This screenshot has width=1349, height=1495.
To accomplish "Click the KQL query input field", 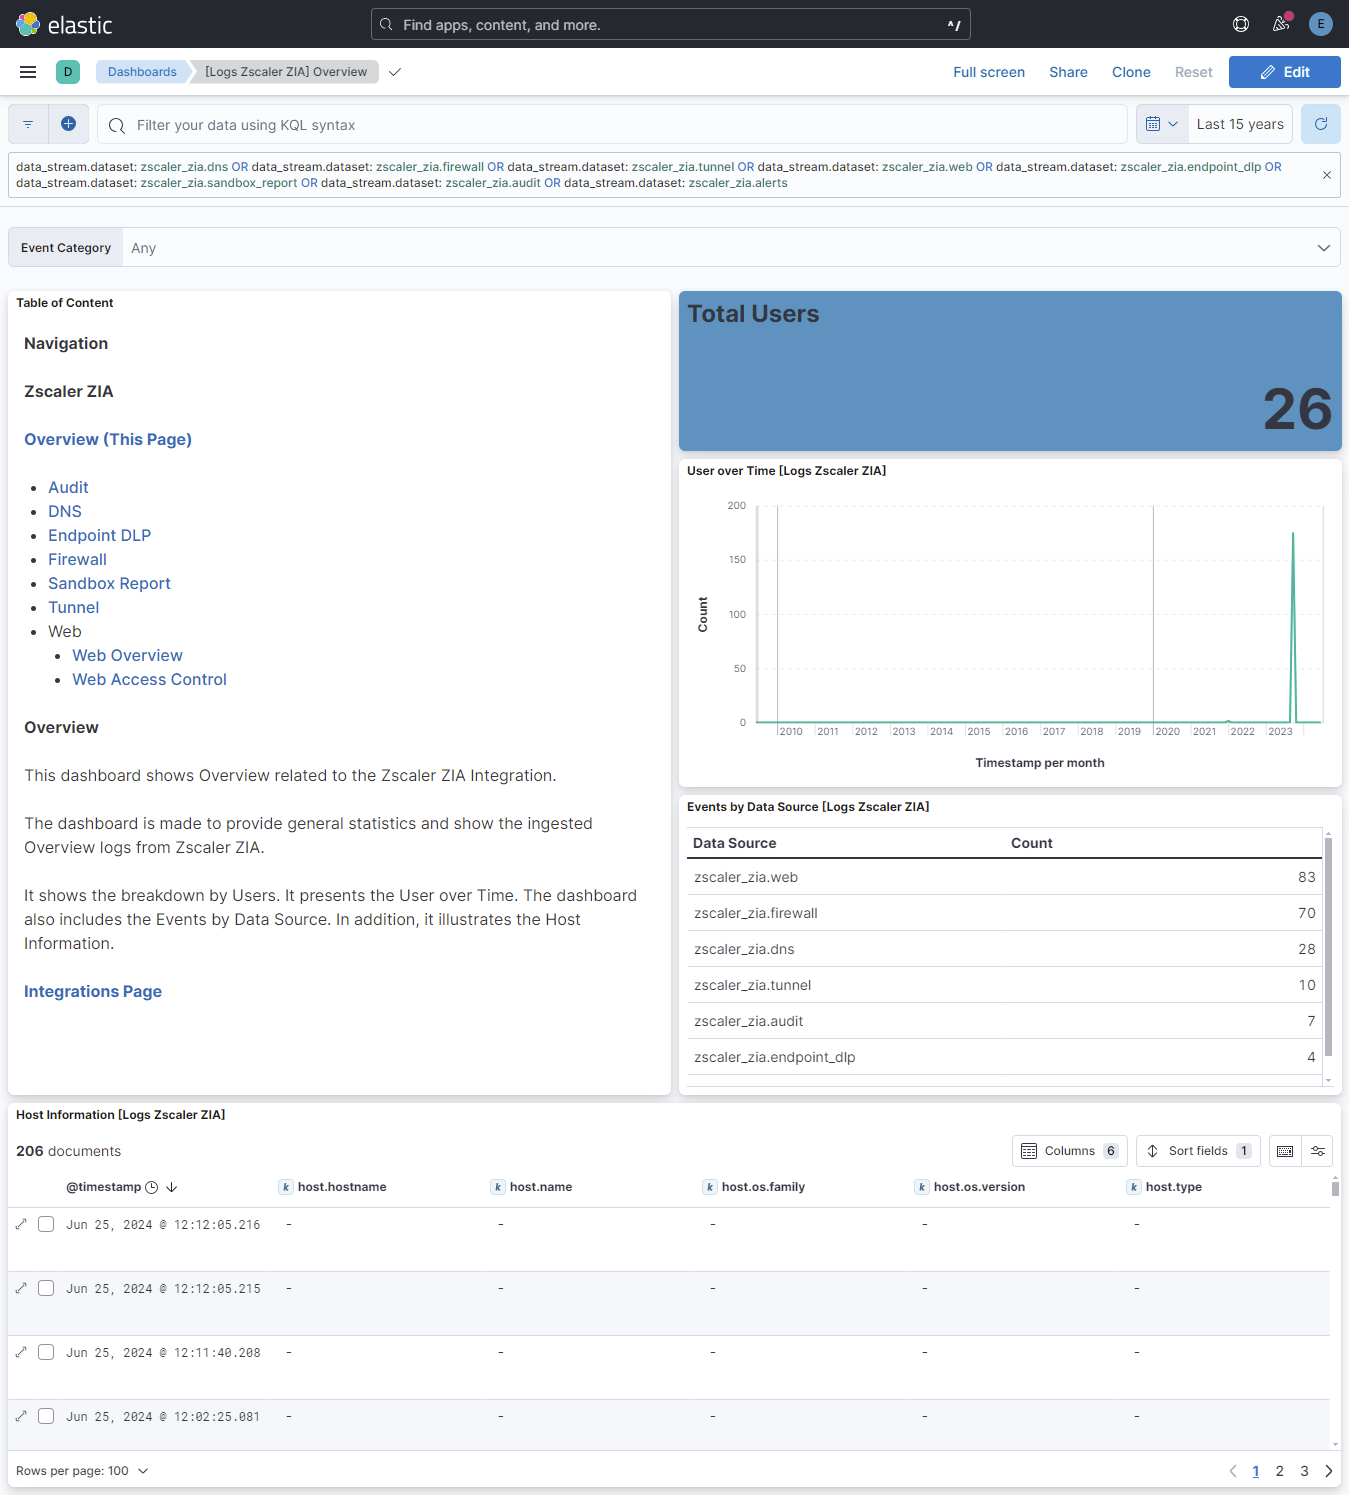I will 612,124.
